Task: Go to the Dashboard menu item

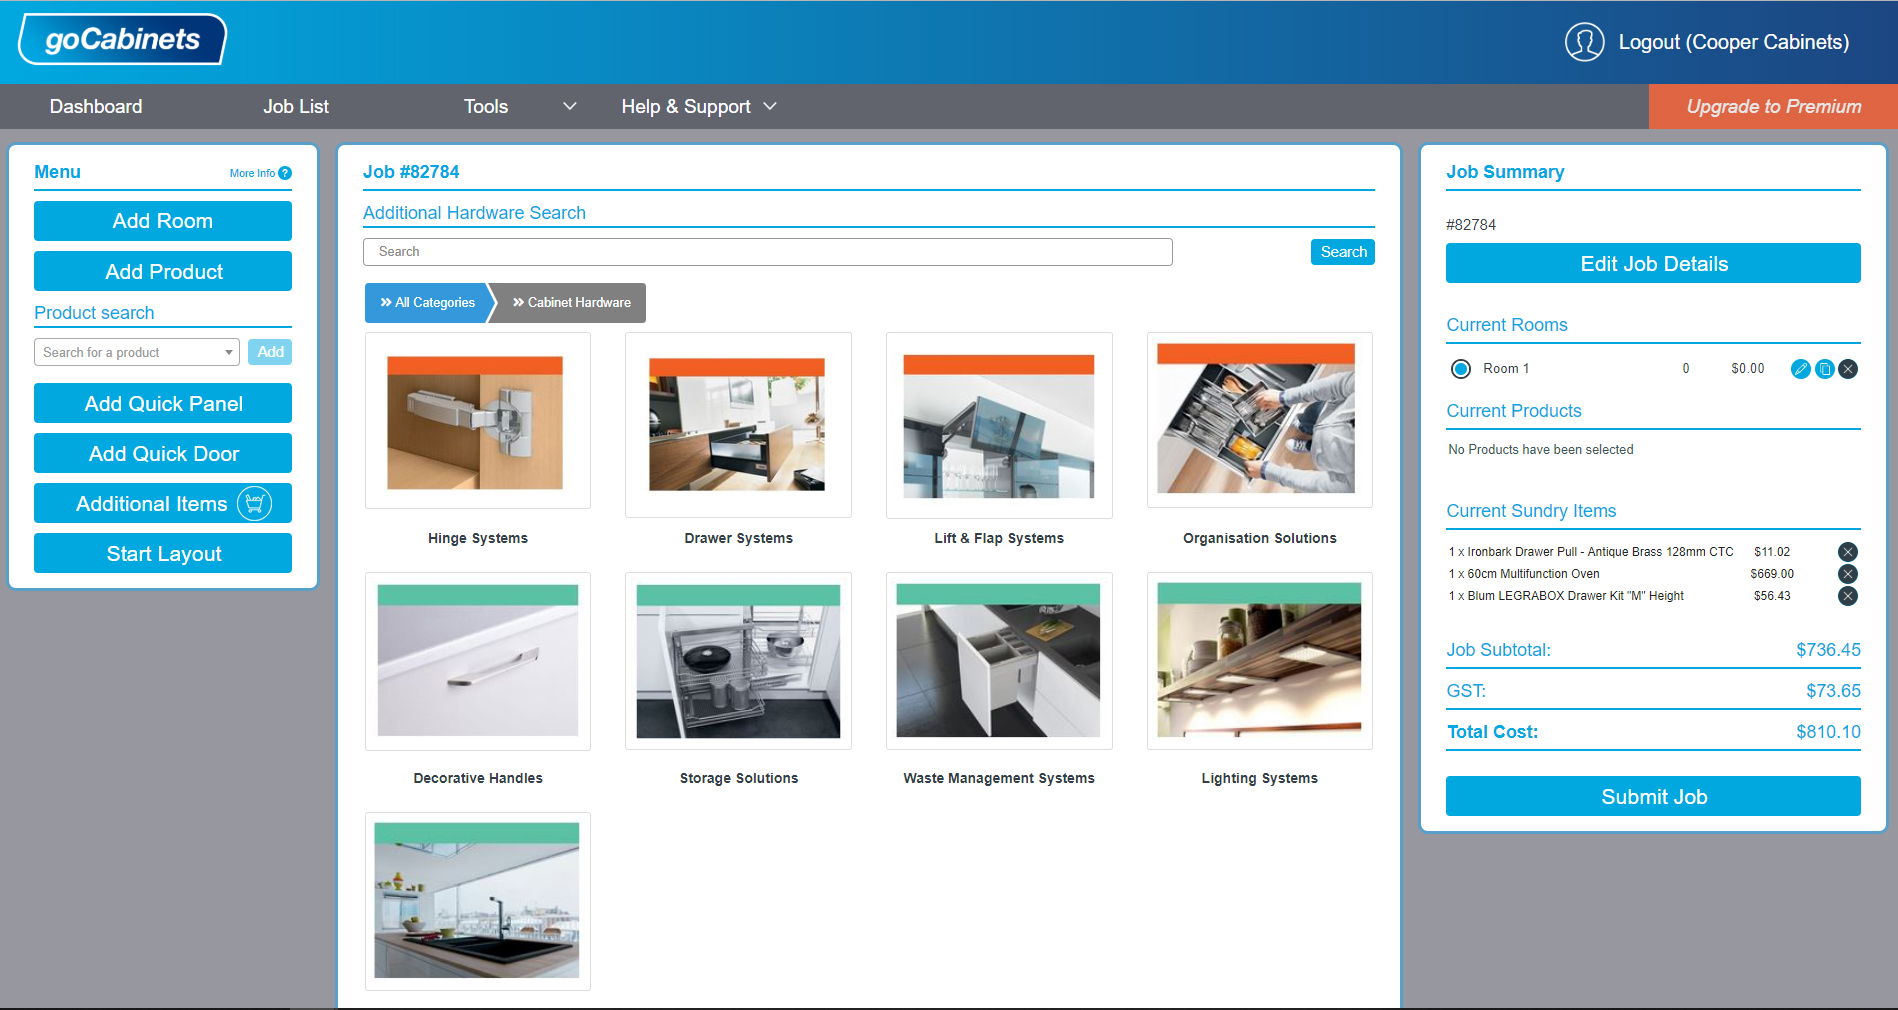Action: click(96, 106)
